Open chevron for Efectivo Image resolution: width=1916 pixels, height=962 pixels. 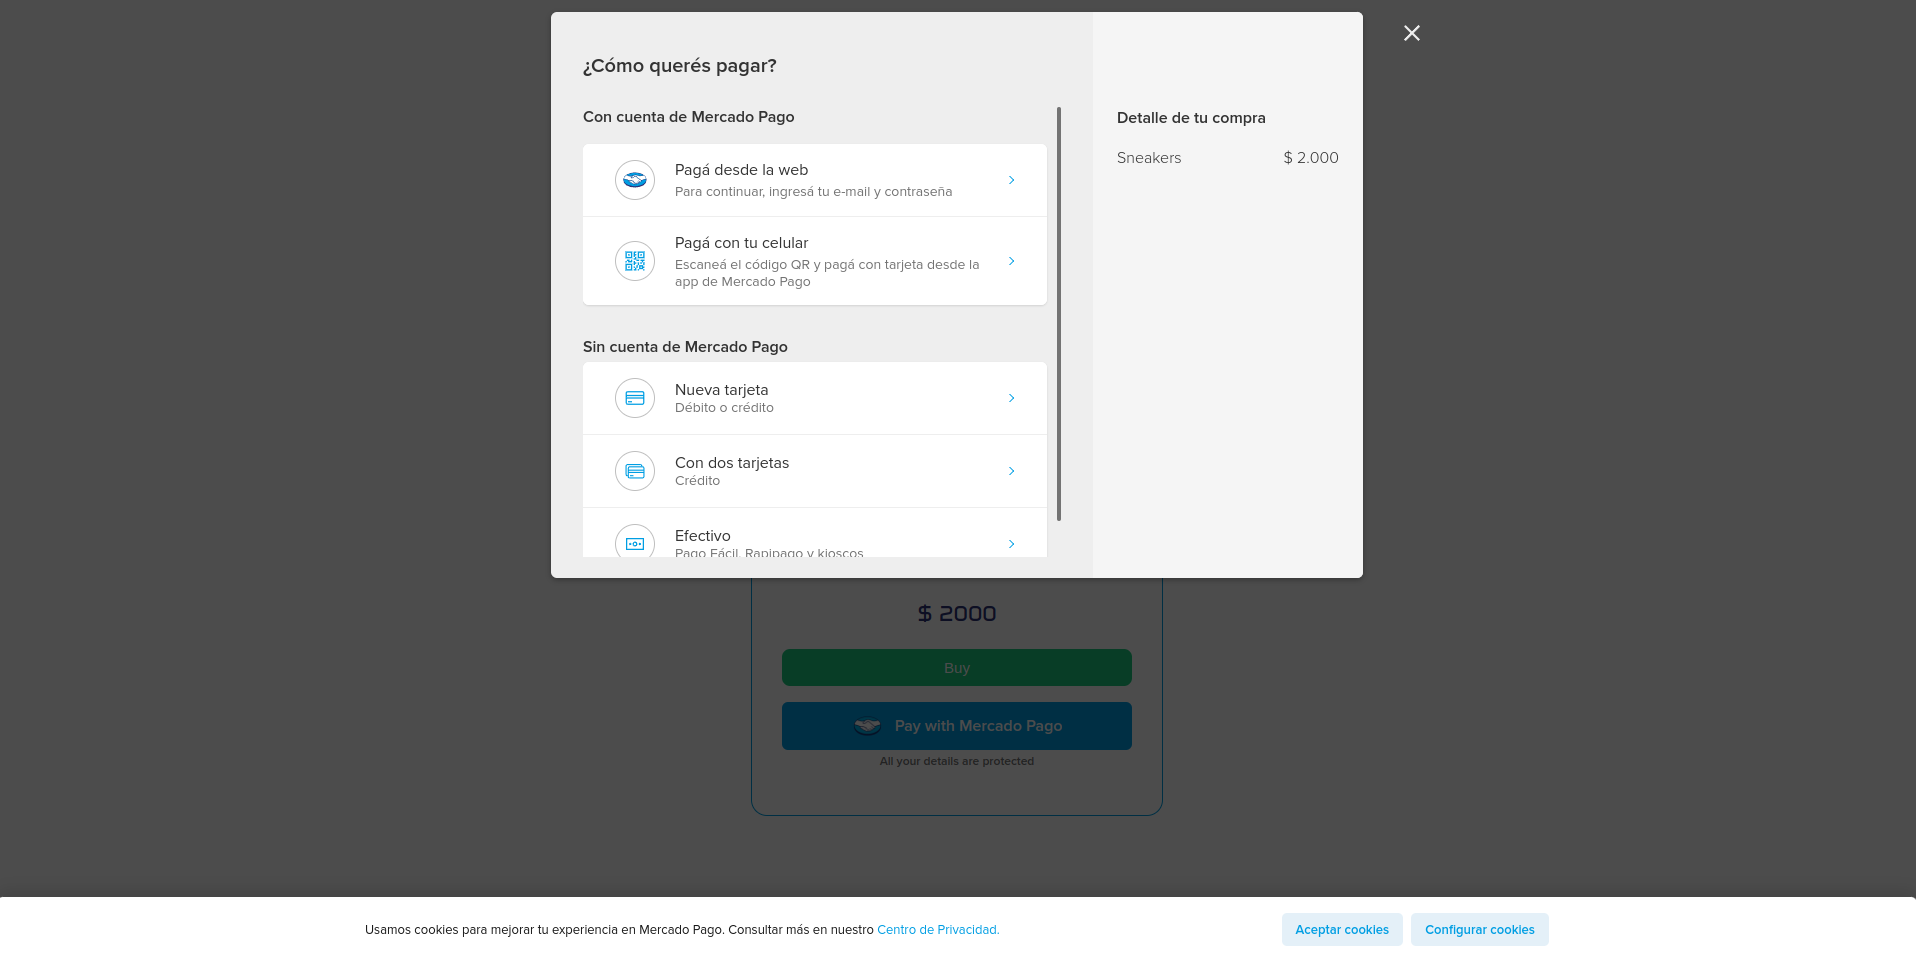1012,544
